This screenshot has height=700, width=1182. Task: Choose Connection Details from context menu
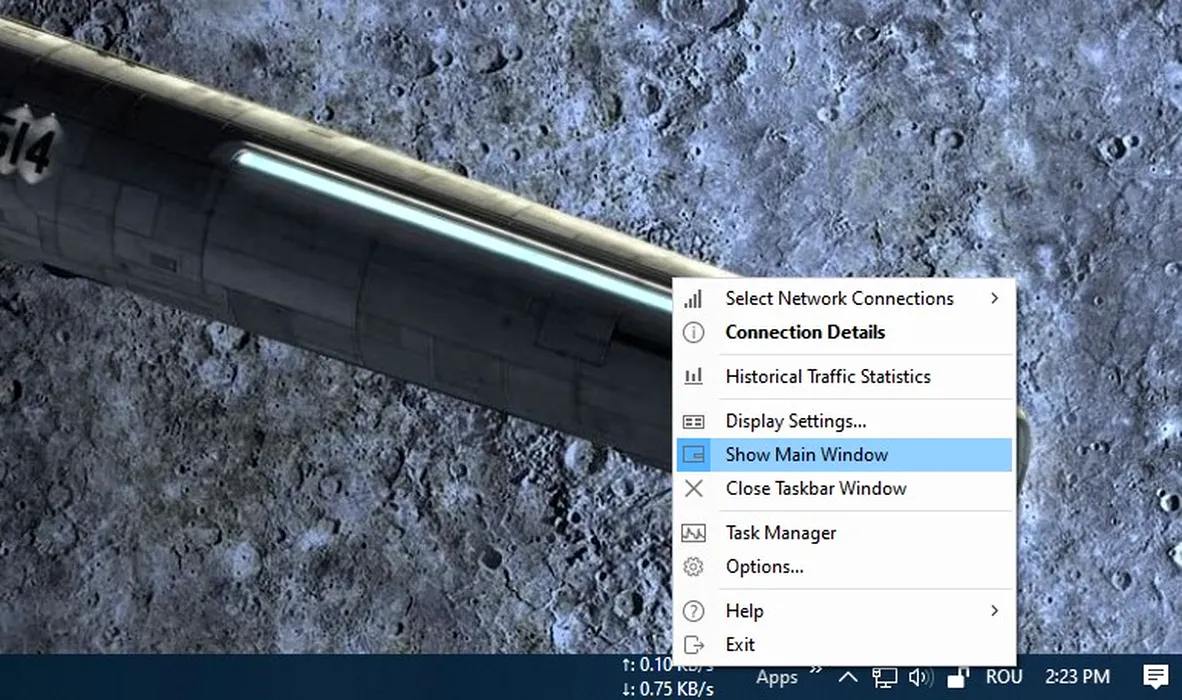pyautogui.click(x=844, y=332)
